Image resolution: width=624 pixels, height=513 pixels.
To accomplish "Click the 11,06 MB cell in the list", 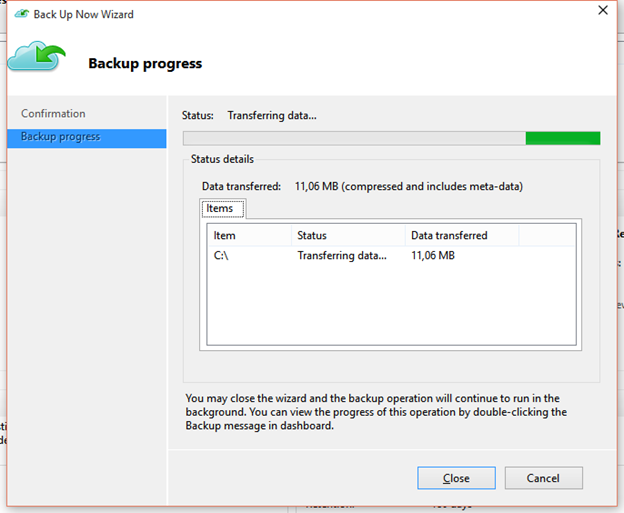I will [433, 256].
